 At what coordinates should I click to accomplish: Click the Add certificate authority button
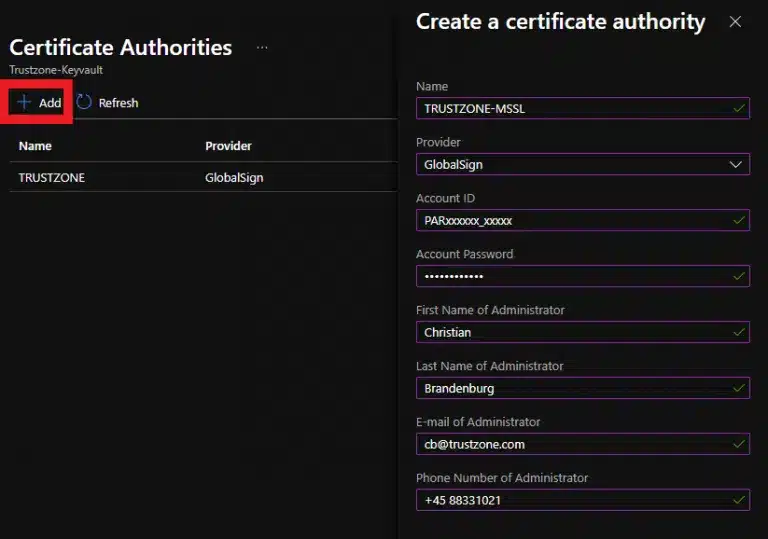pyautogui.click(x=38, y=102)
